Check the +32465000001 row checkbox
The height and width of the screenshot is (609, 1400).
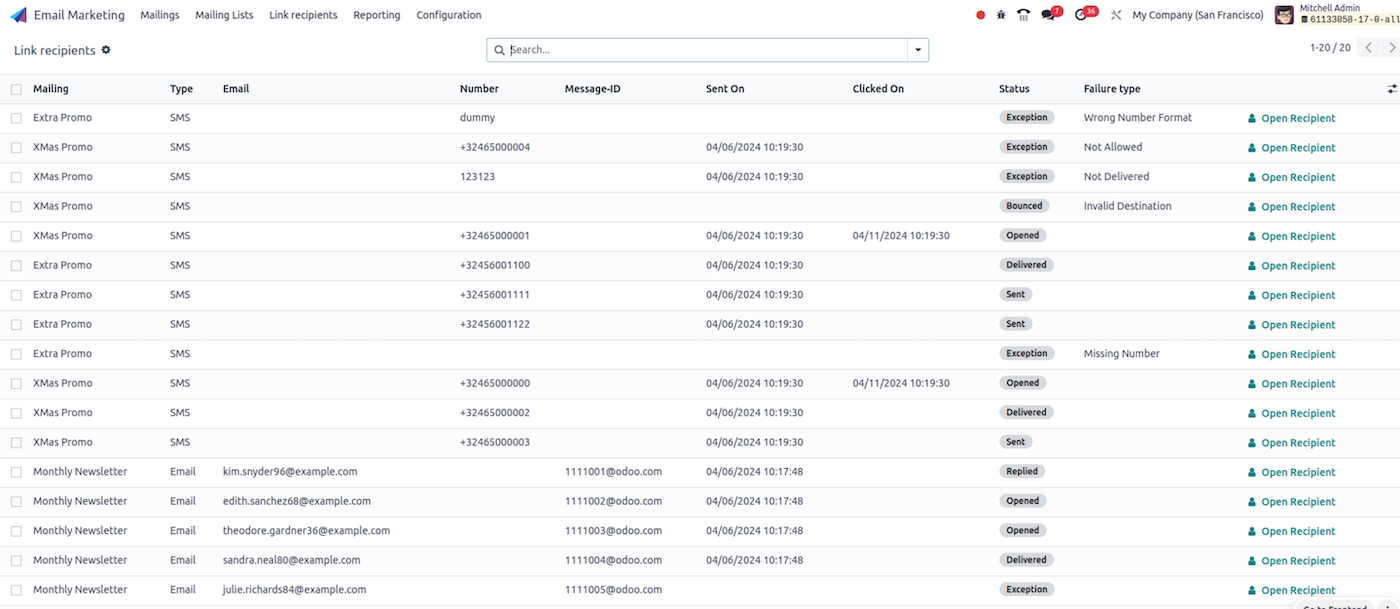[x=16, y=236]
